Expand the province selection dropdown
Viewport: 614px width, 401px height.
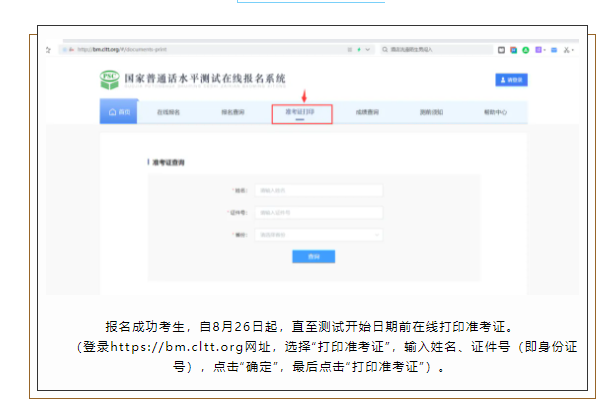coord(319,235)
